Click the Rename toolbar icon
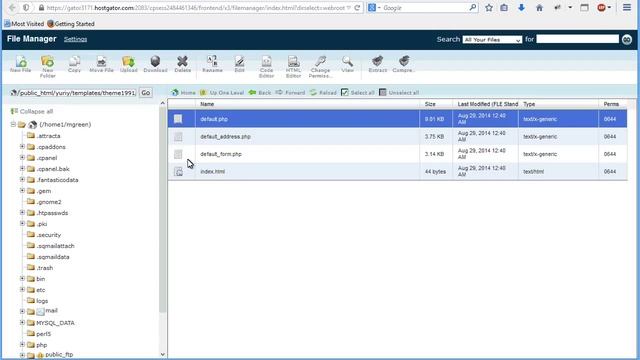640x360 pixels. [x=213, y=64]
